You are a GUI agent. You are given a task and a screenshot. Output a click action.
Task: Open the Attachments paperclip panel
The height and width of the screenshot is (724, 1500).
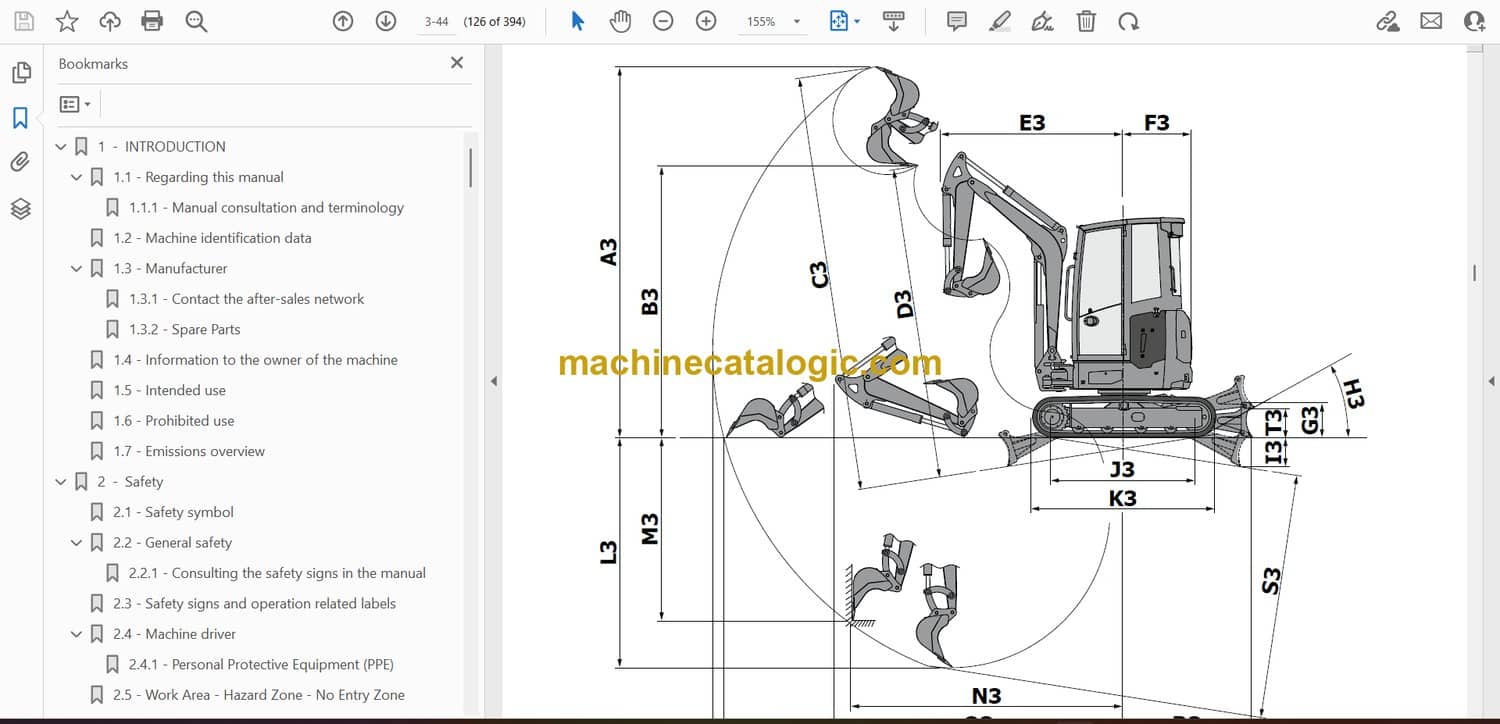point(20,162)
